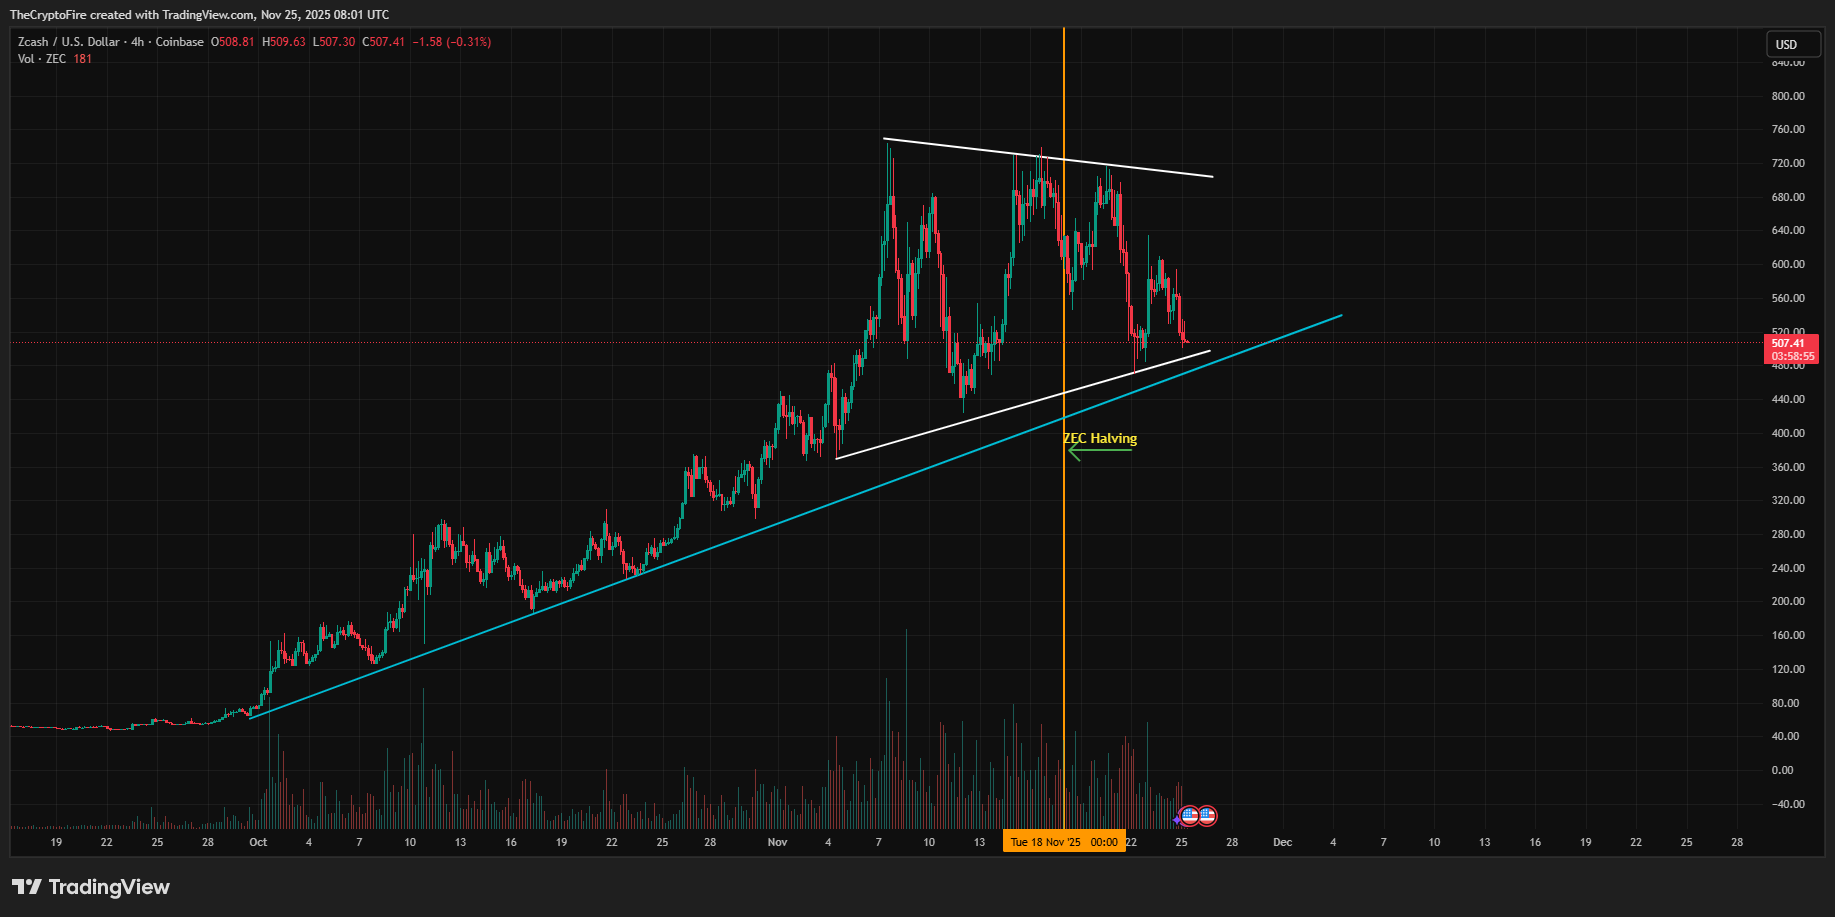Click the 680.00 level on the price scale
The image size is (1835, 917).
pyautogui.click(x=1789, y=196)
